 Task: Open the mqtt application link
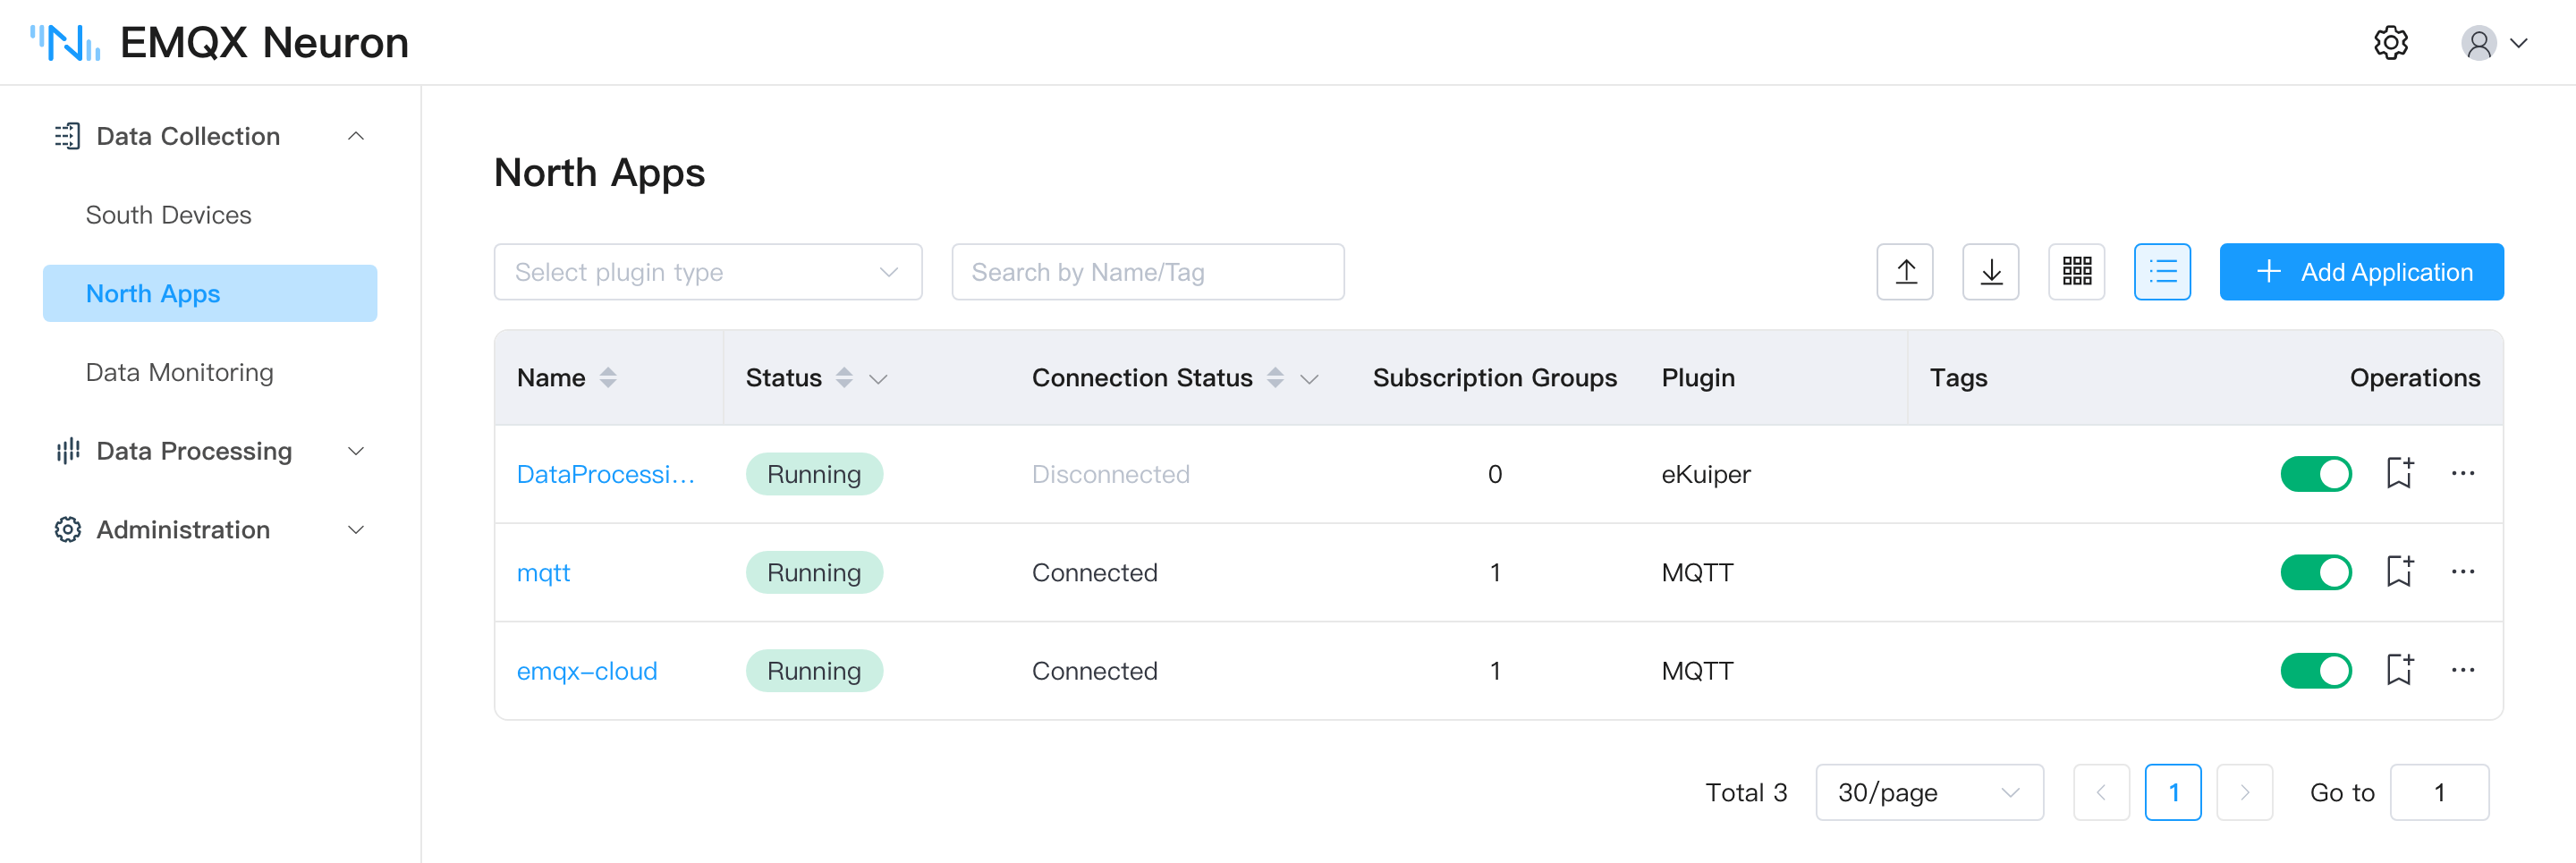tap(543, 573)
